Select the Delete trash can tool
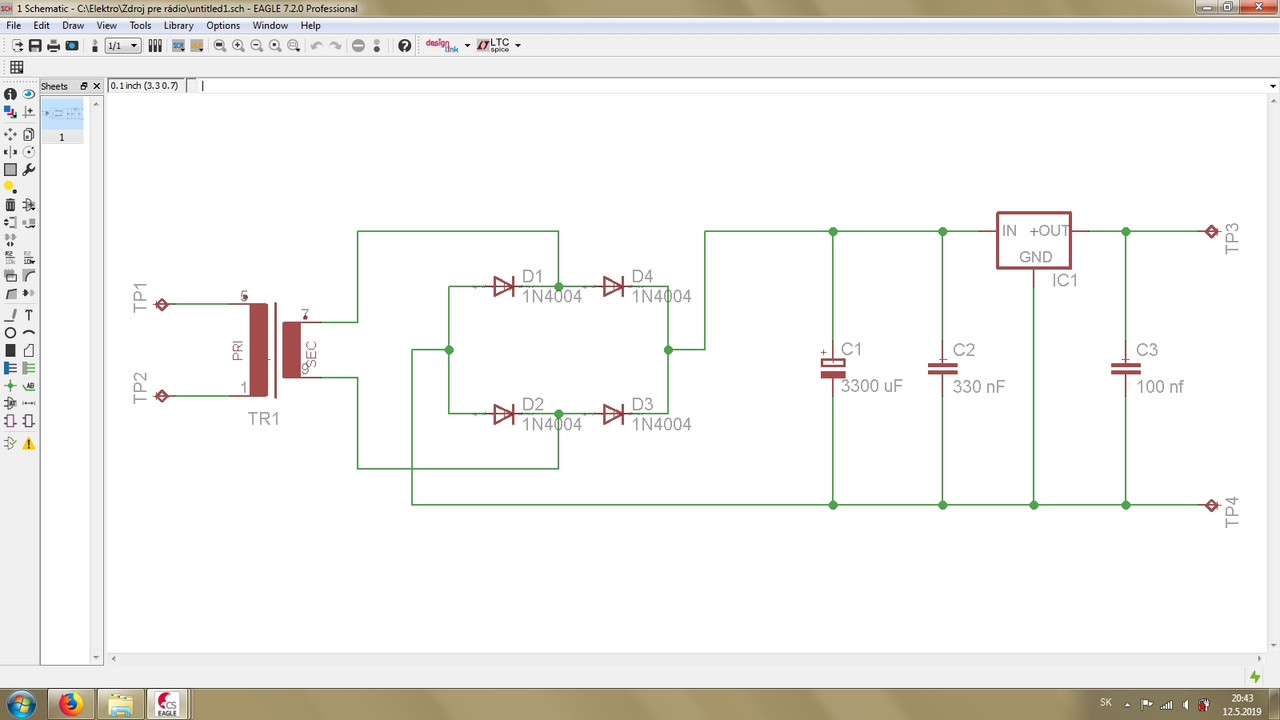 (x=10, y=205)
